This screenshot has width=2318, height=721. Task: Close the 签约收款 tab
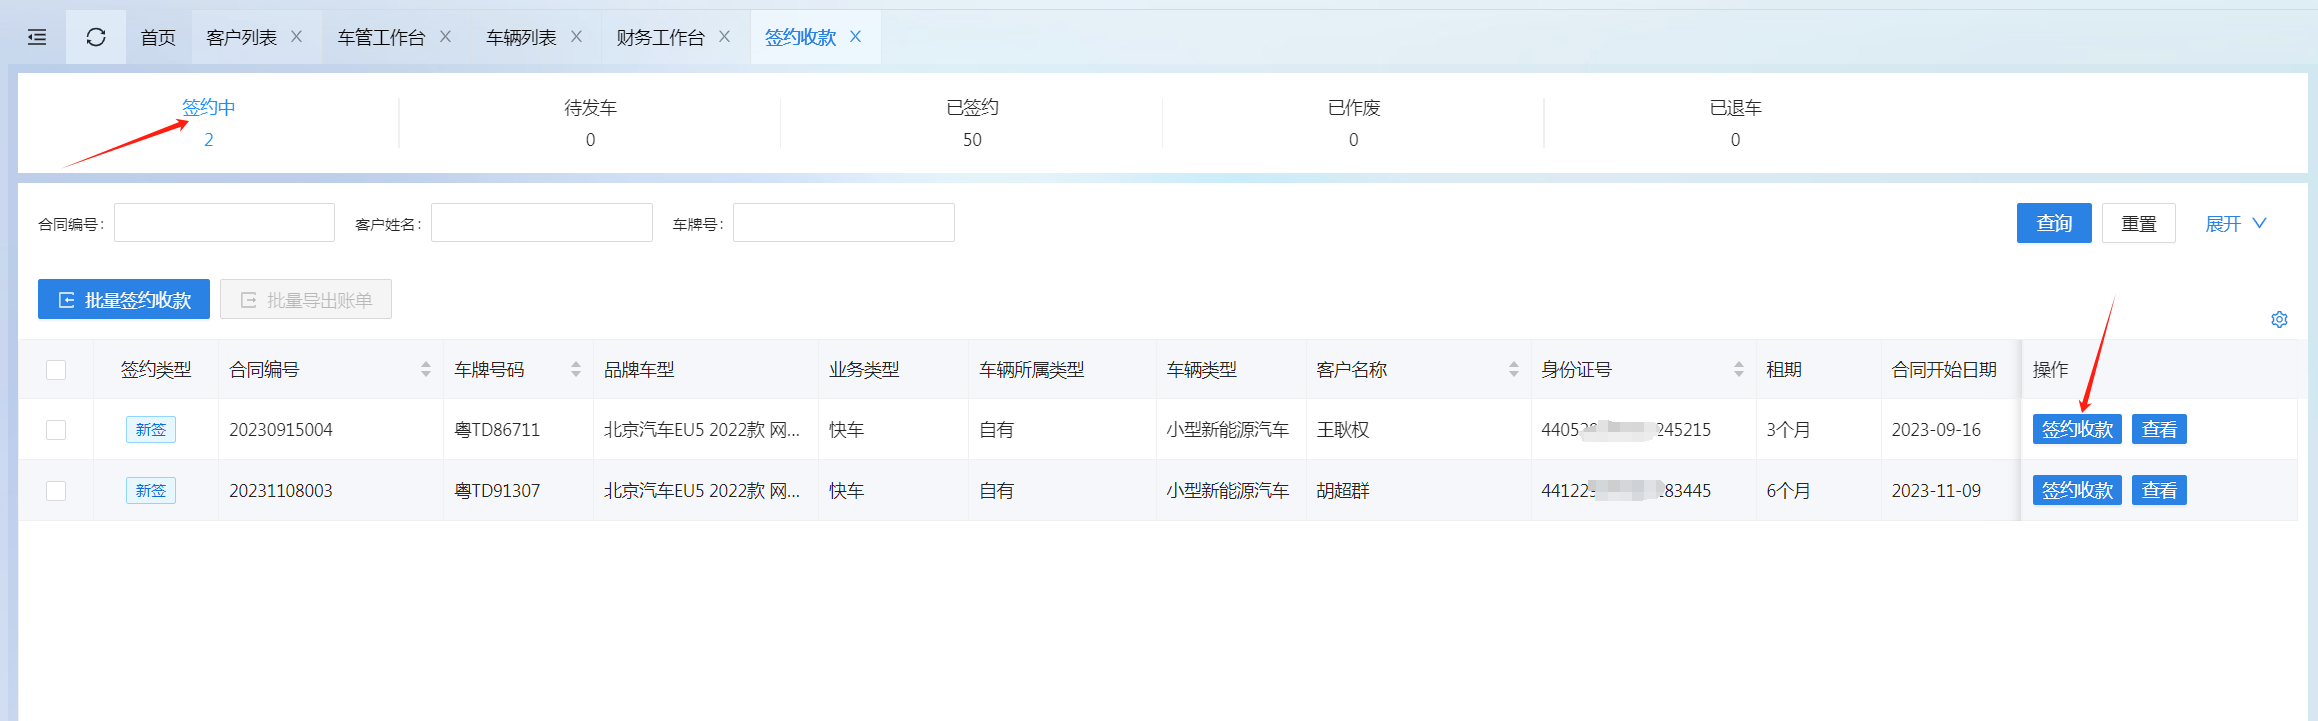click(x=856, y=37)
